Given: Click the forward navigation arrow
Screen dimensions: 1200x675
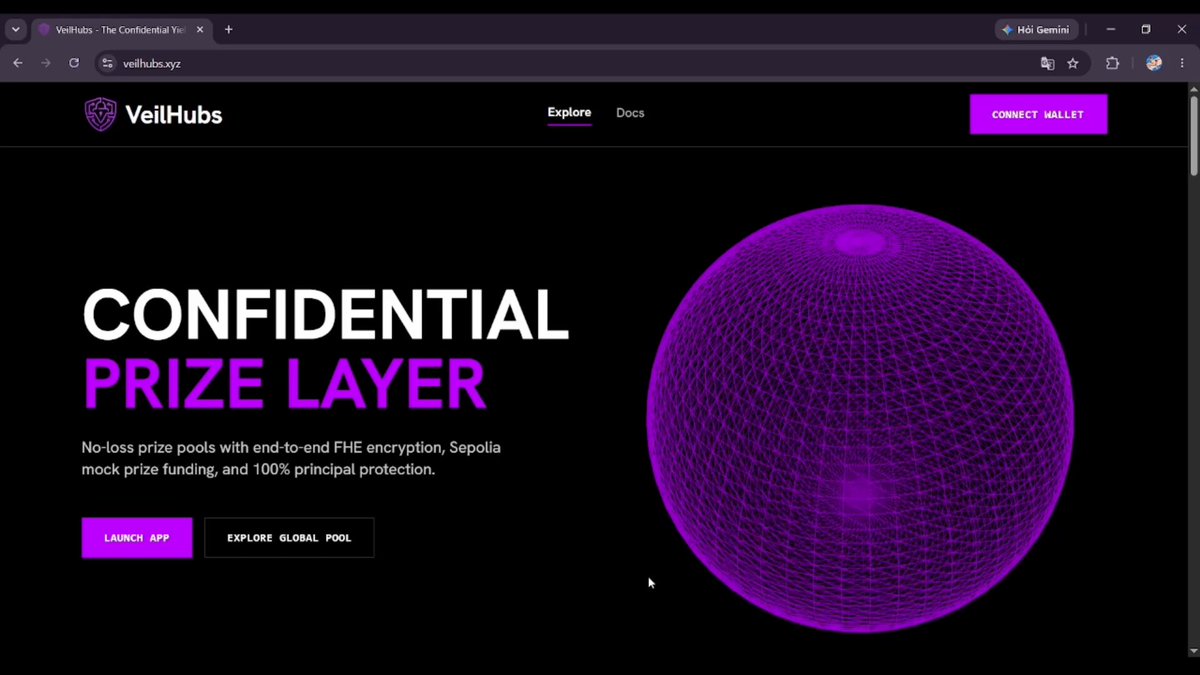Looking at the screenshot, I should coord(46,63).
